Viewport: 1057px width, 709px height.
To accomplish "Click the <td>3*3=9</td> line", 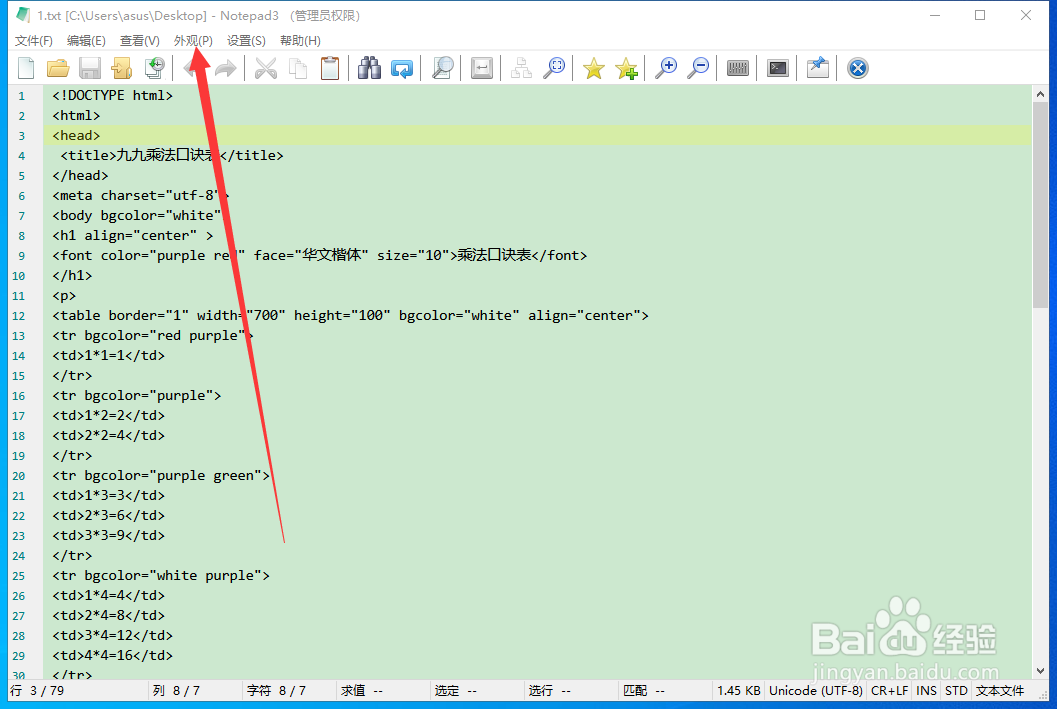I will click(x=109, y=535).
